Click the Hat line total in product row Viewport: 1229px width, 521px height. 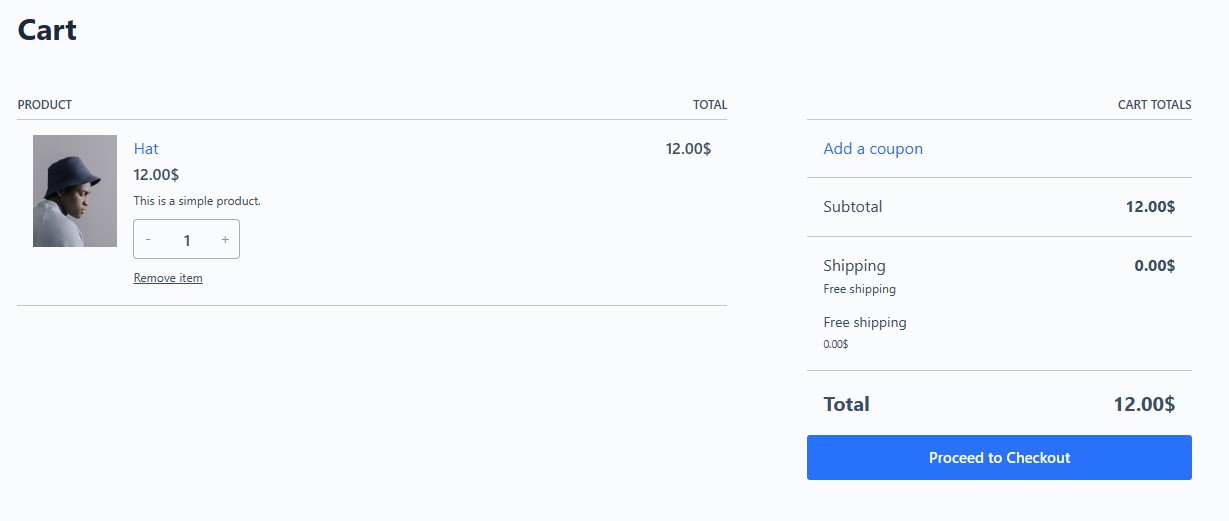point(688,149)
